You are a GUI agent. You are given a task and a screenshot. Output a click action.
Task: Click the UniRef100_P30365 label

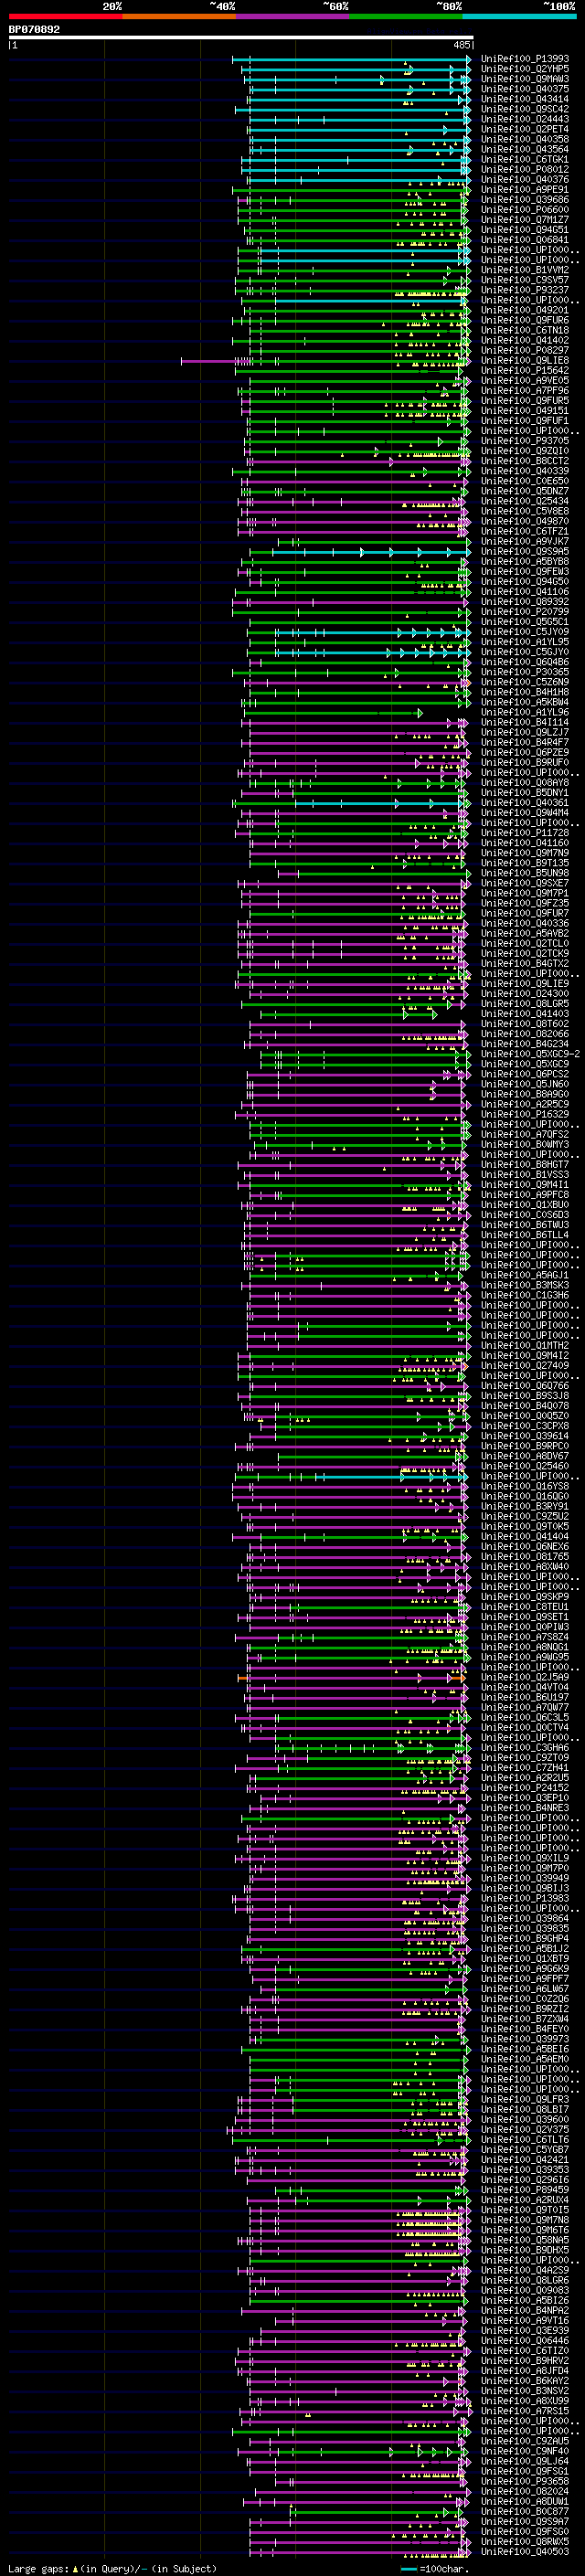[x=525, y=673]
